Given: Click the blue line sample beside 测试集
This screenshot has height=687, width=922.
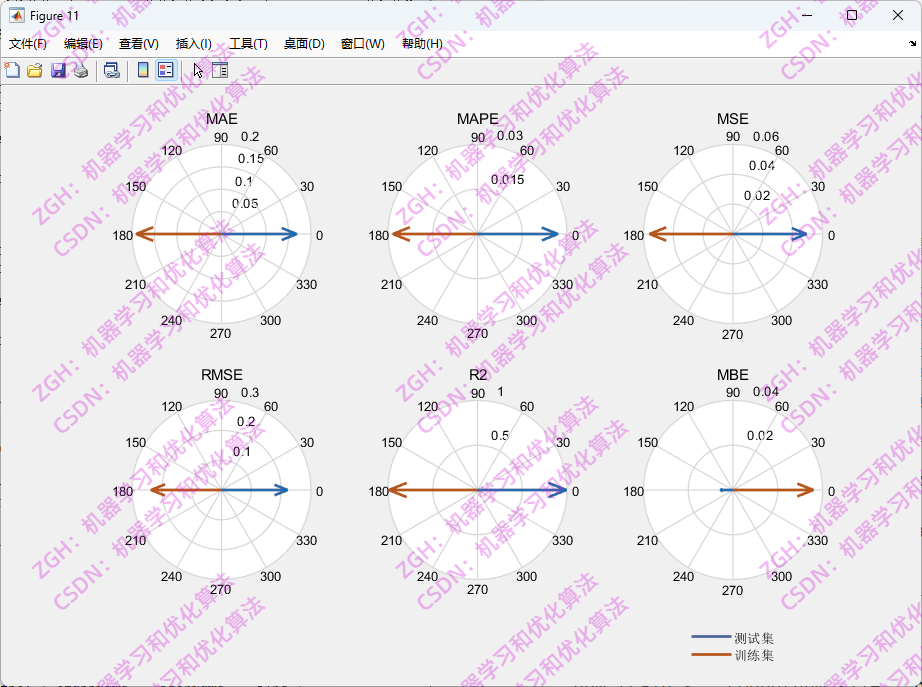Looking at the screenshot, I should click(711, 636).
